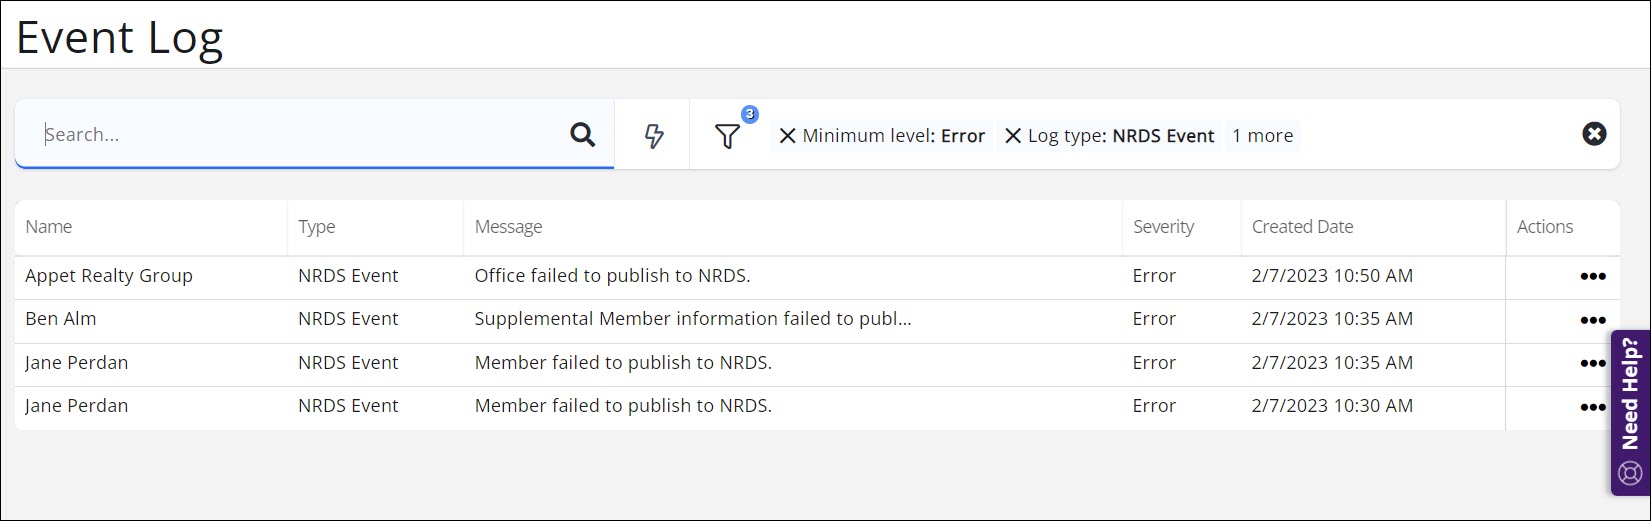
Task: Open actions menu for 10:30 AM Jane Perdan row
Action: (1592, 407)
